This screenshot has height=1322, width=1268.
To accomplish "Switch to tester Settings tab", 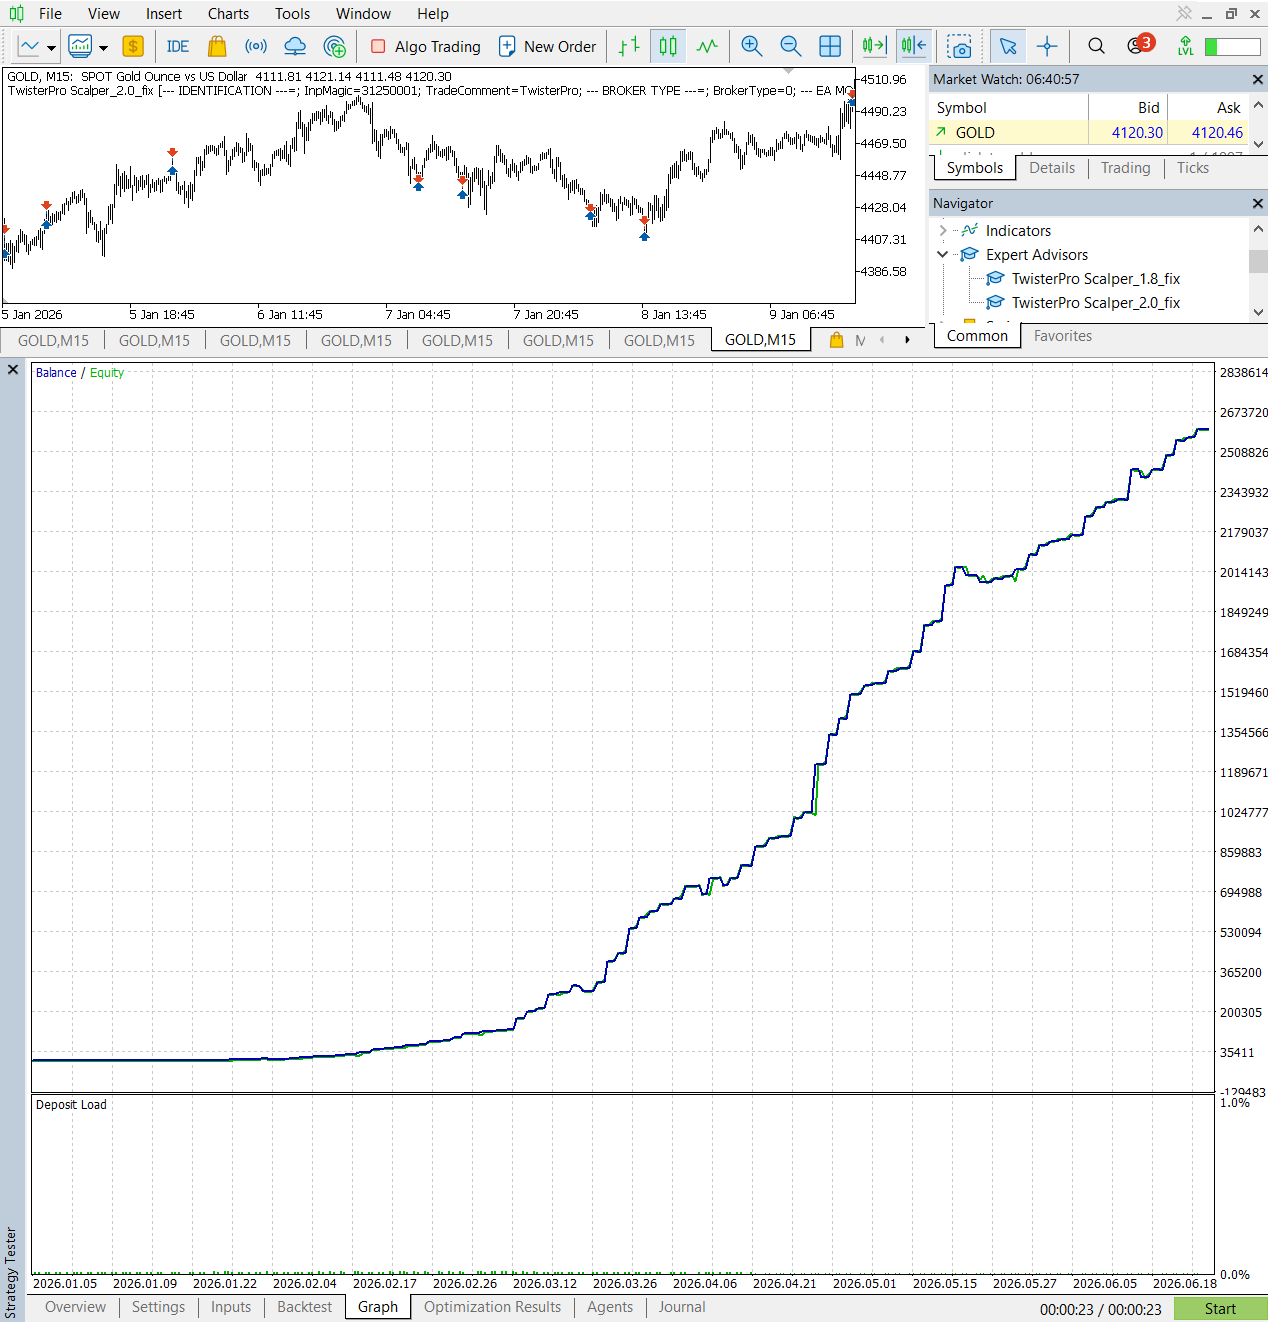I will [158, 1307].
